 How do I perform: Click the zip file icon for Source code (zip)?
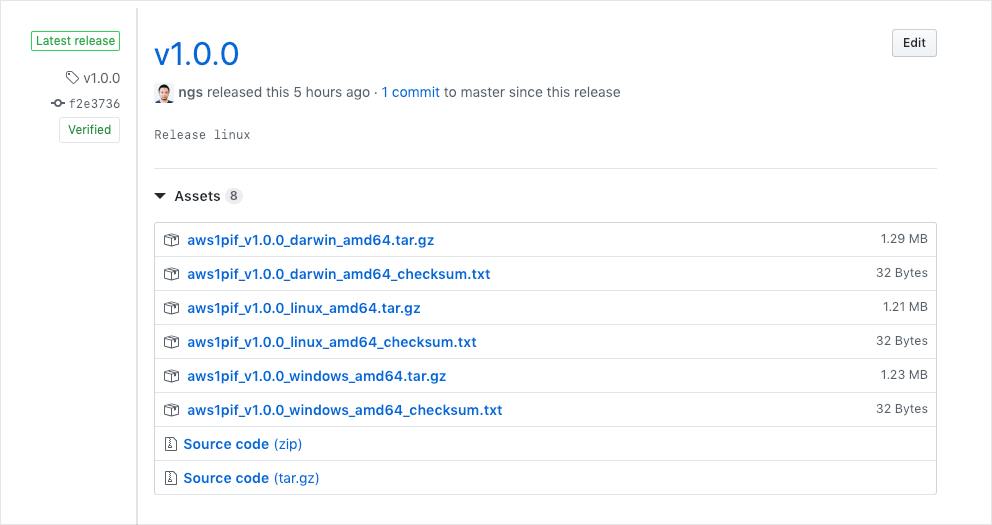(171, 444)
